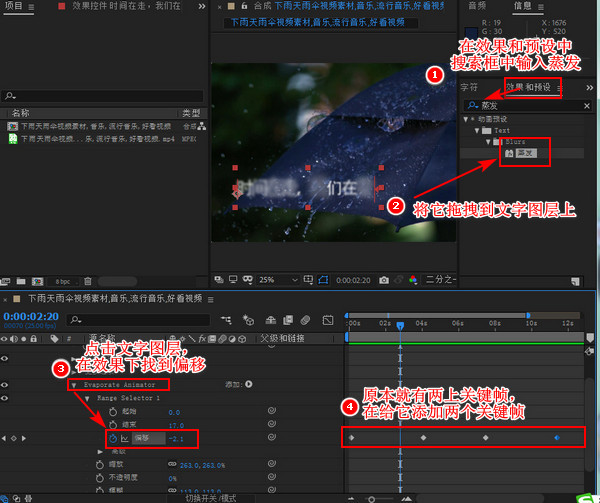The image size is (600, 503).
Task: Toggle hide shy layers icon
Action: point(271,320)
